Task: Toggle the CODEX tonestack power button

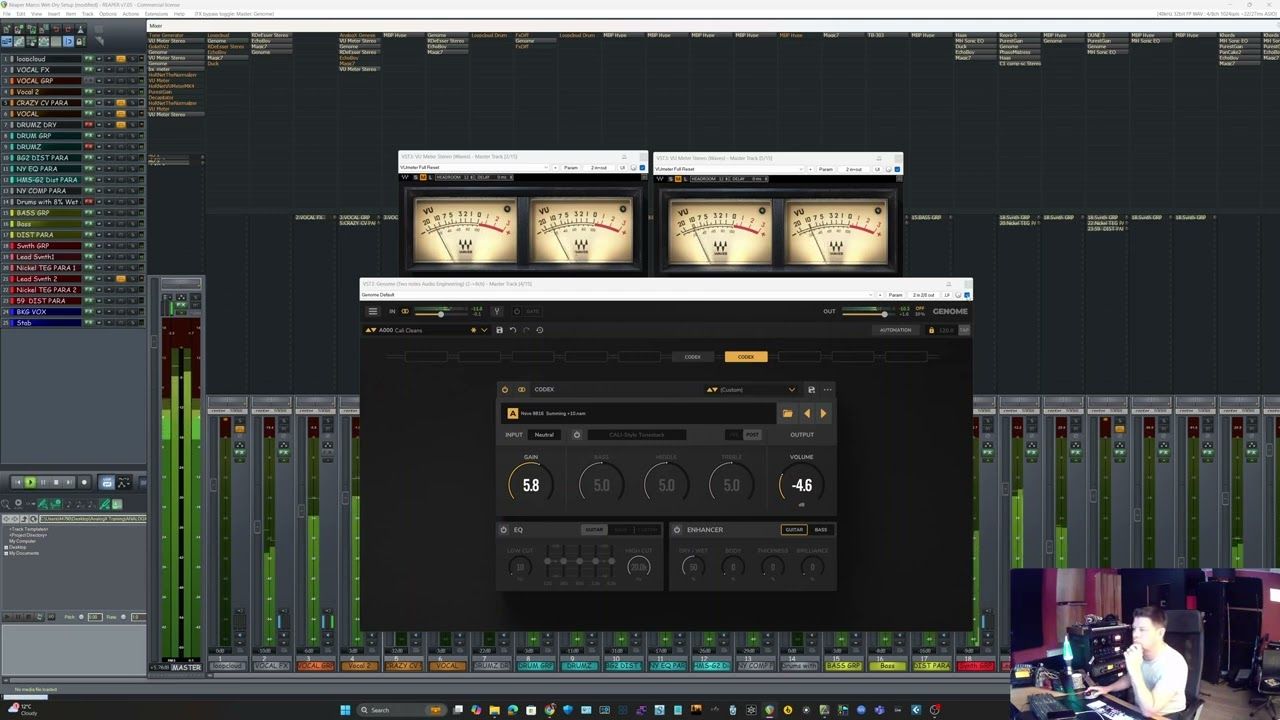Action: tap(577, 435)
